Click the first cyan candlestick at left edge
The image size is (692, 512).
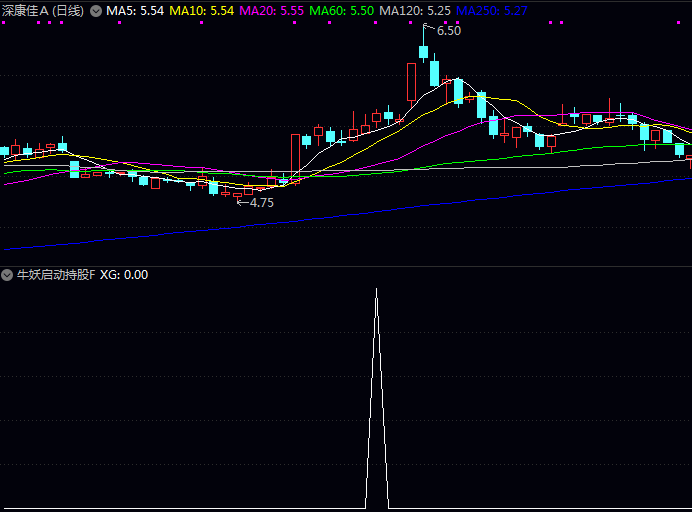point(4,152)
